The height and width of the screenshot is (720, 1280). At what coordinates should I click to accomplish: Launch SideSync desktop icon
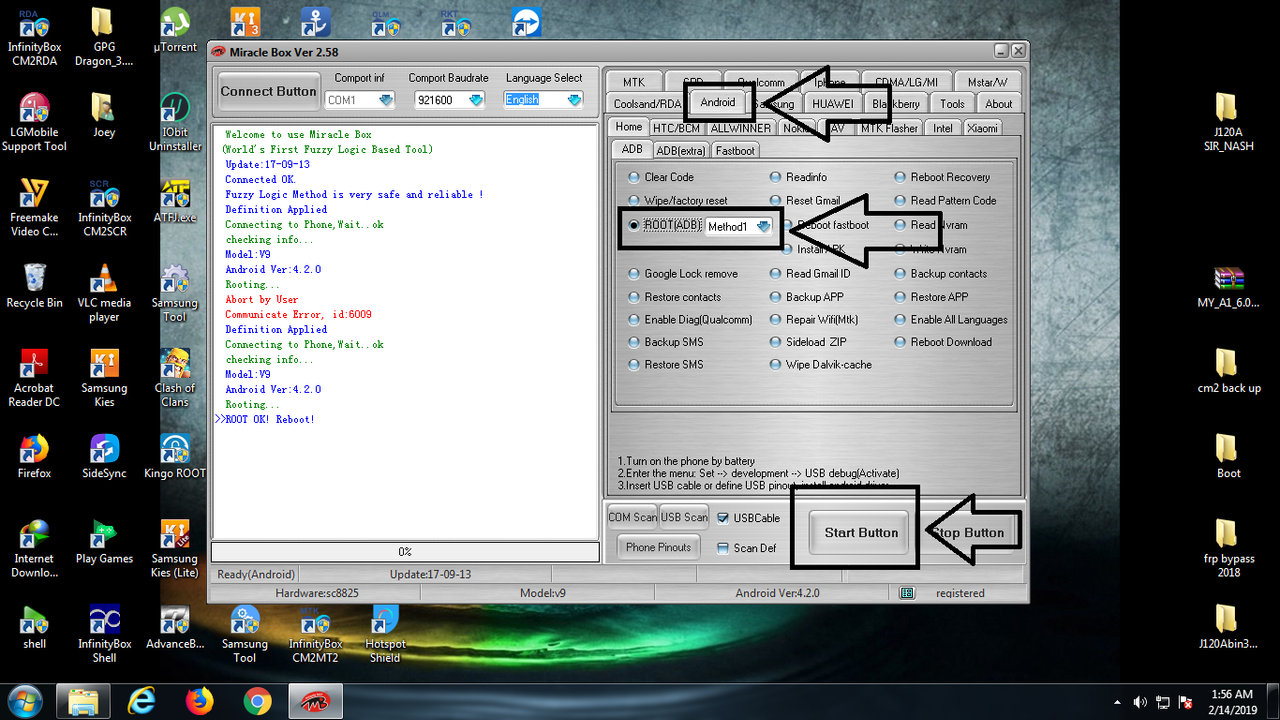(x=104, y=456)
